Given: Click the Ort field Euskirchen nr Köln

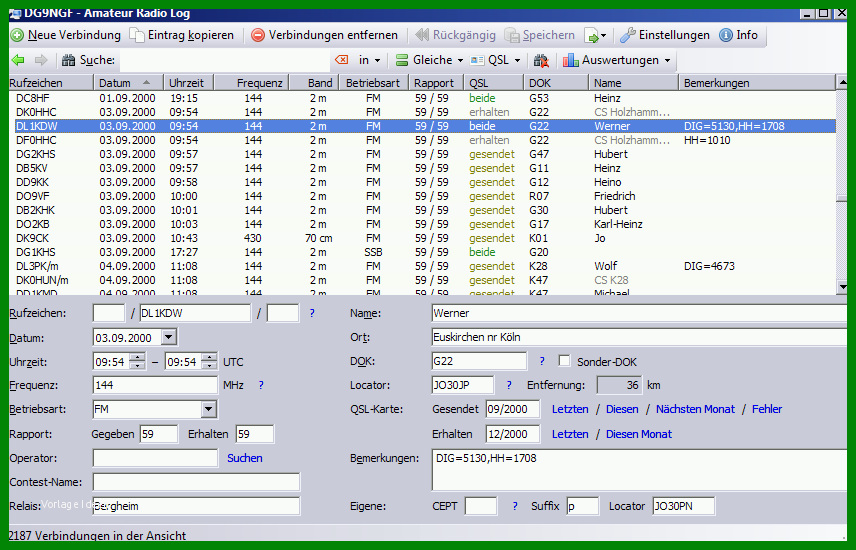Looking at the screenshot, I should pyautogui.click(x=639, y=338).
